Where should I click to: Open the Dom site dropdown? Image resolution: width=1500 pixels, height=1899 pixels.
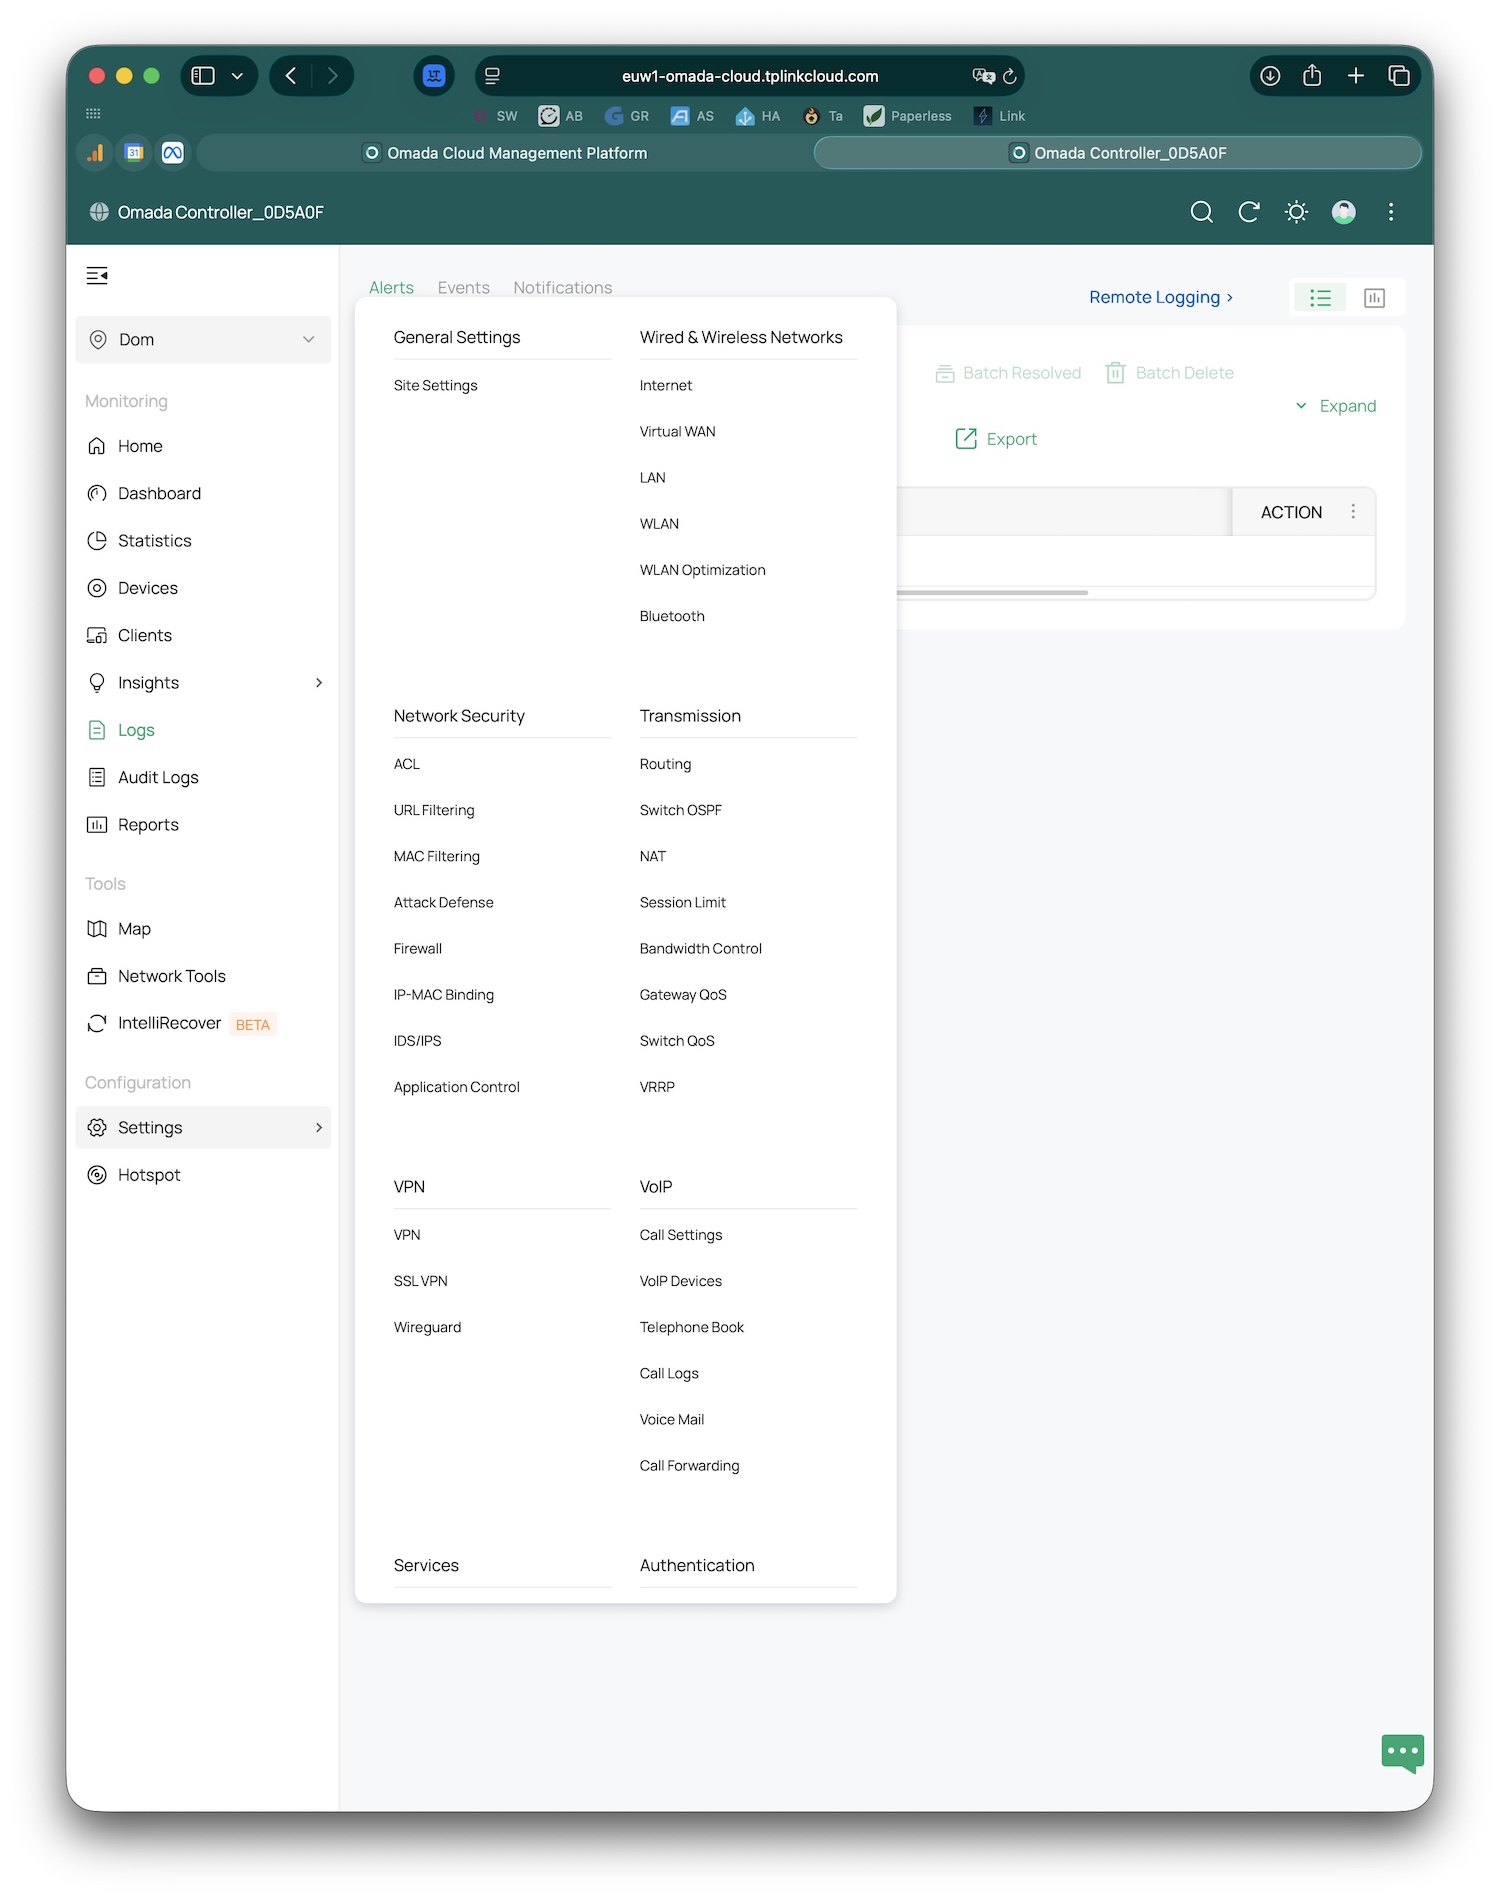pyautogui.click(x=203, y=340)
